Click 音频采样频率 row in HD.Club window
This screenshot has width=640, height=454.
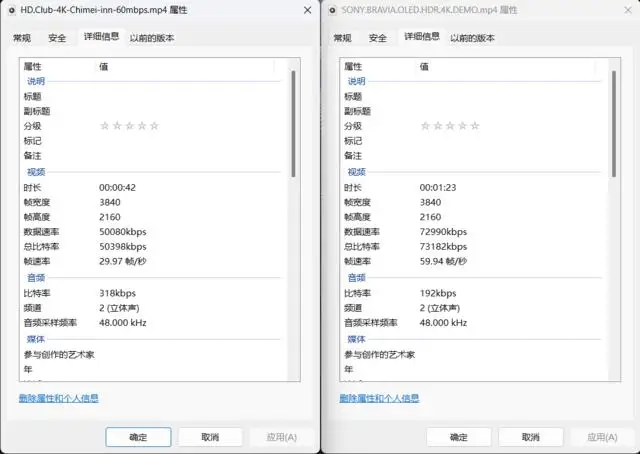151,323
